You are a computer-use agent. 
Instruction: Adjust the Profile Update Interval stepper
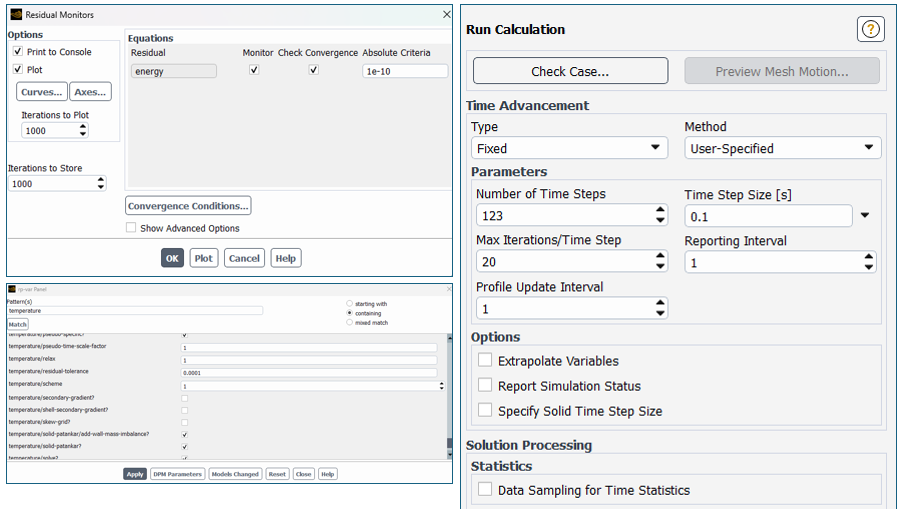[x=660, y=308]
